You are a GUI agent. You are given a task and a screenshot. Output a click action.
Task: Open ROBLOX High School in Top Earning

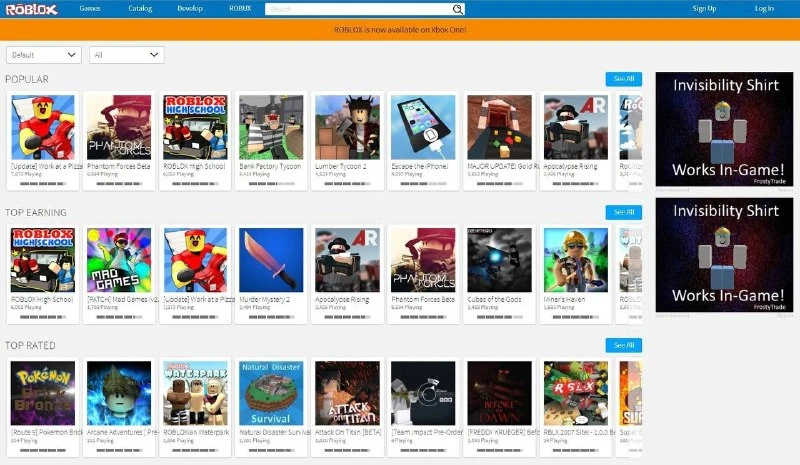43,260
